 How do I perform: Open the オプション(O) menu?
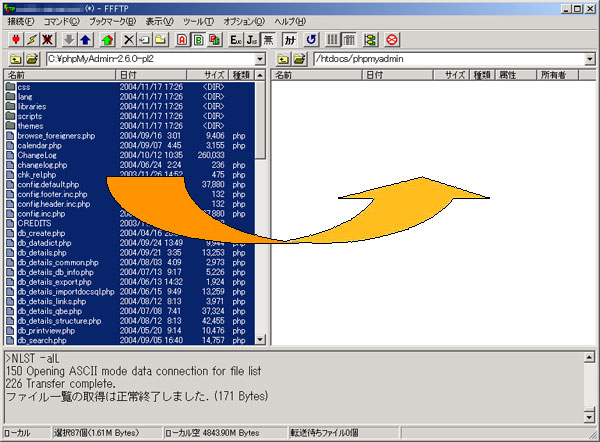244,21
